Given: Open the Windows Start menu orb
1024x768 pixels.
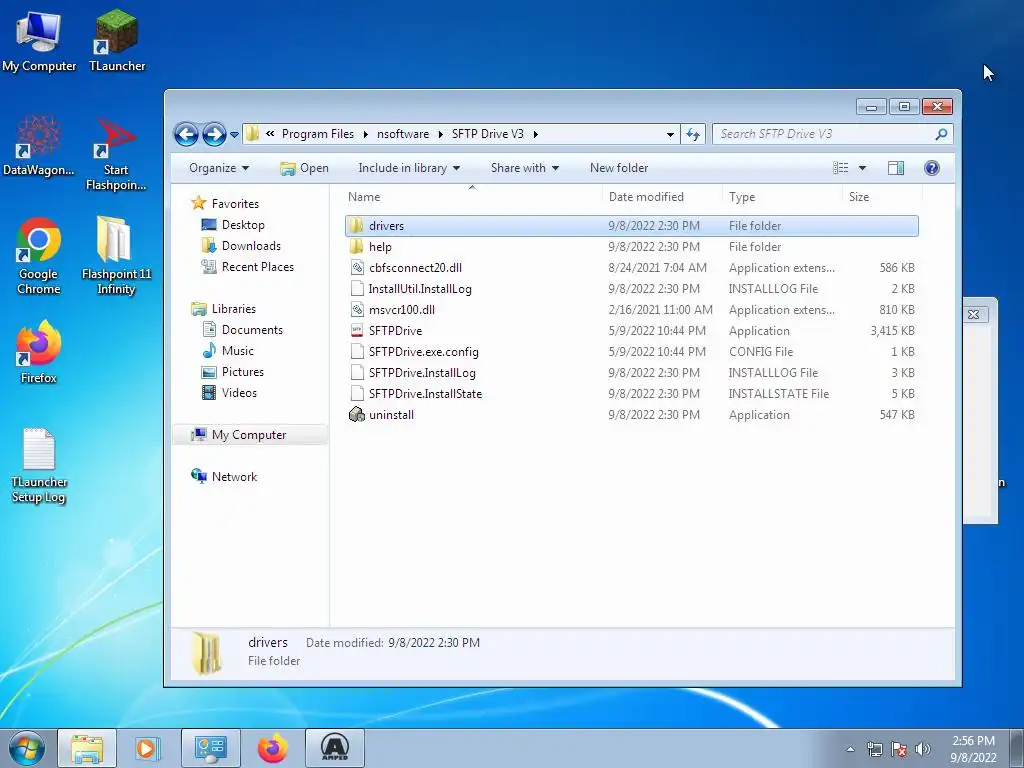Looking at the screenshot, I should coord(26,748).
